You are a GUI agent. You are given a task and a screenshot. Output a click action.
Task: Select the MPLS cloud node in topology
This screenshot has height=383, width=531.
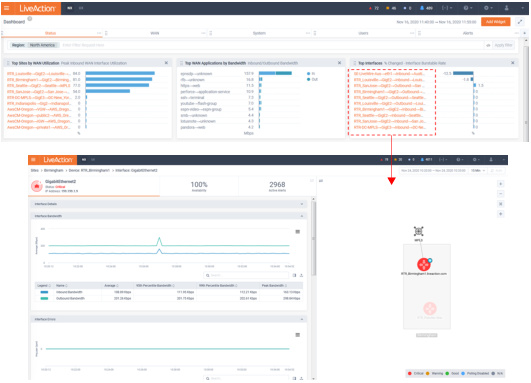pyautogui.click(x=419, y=231)
